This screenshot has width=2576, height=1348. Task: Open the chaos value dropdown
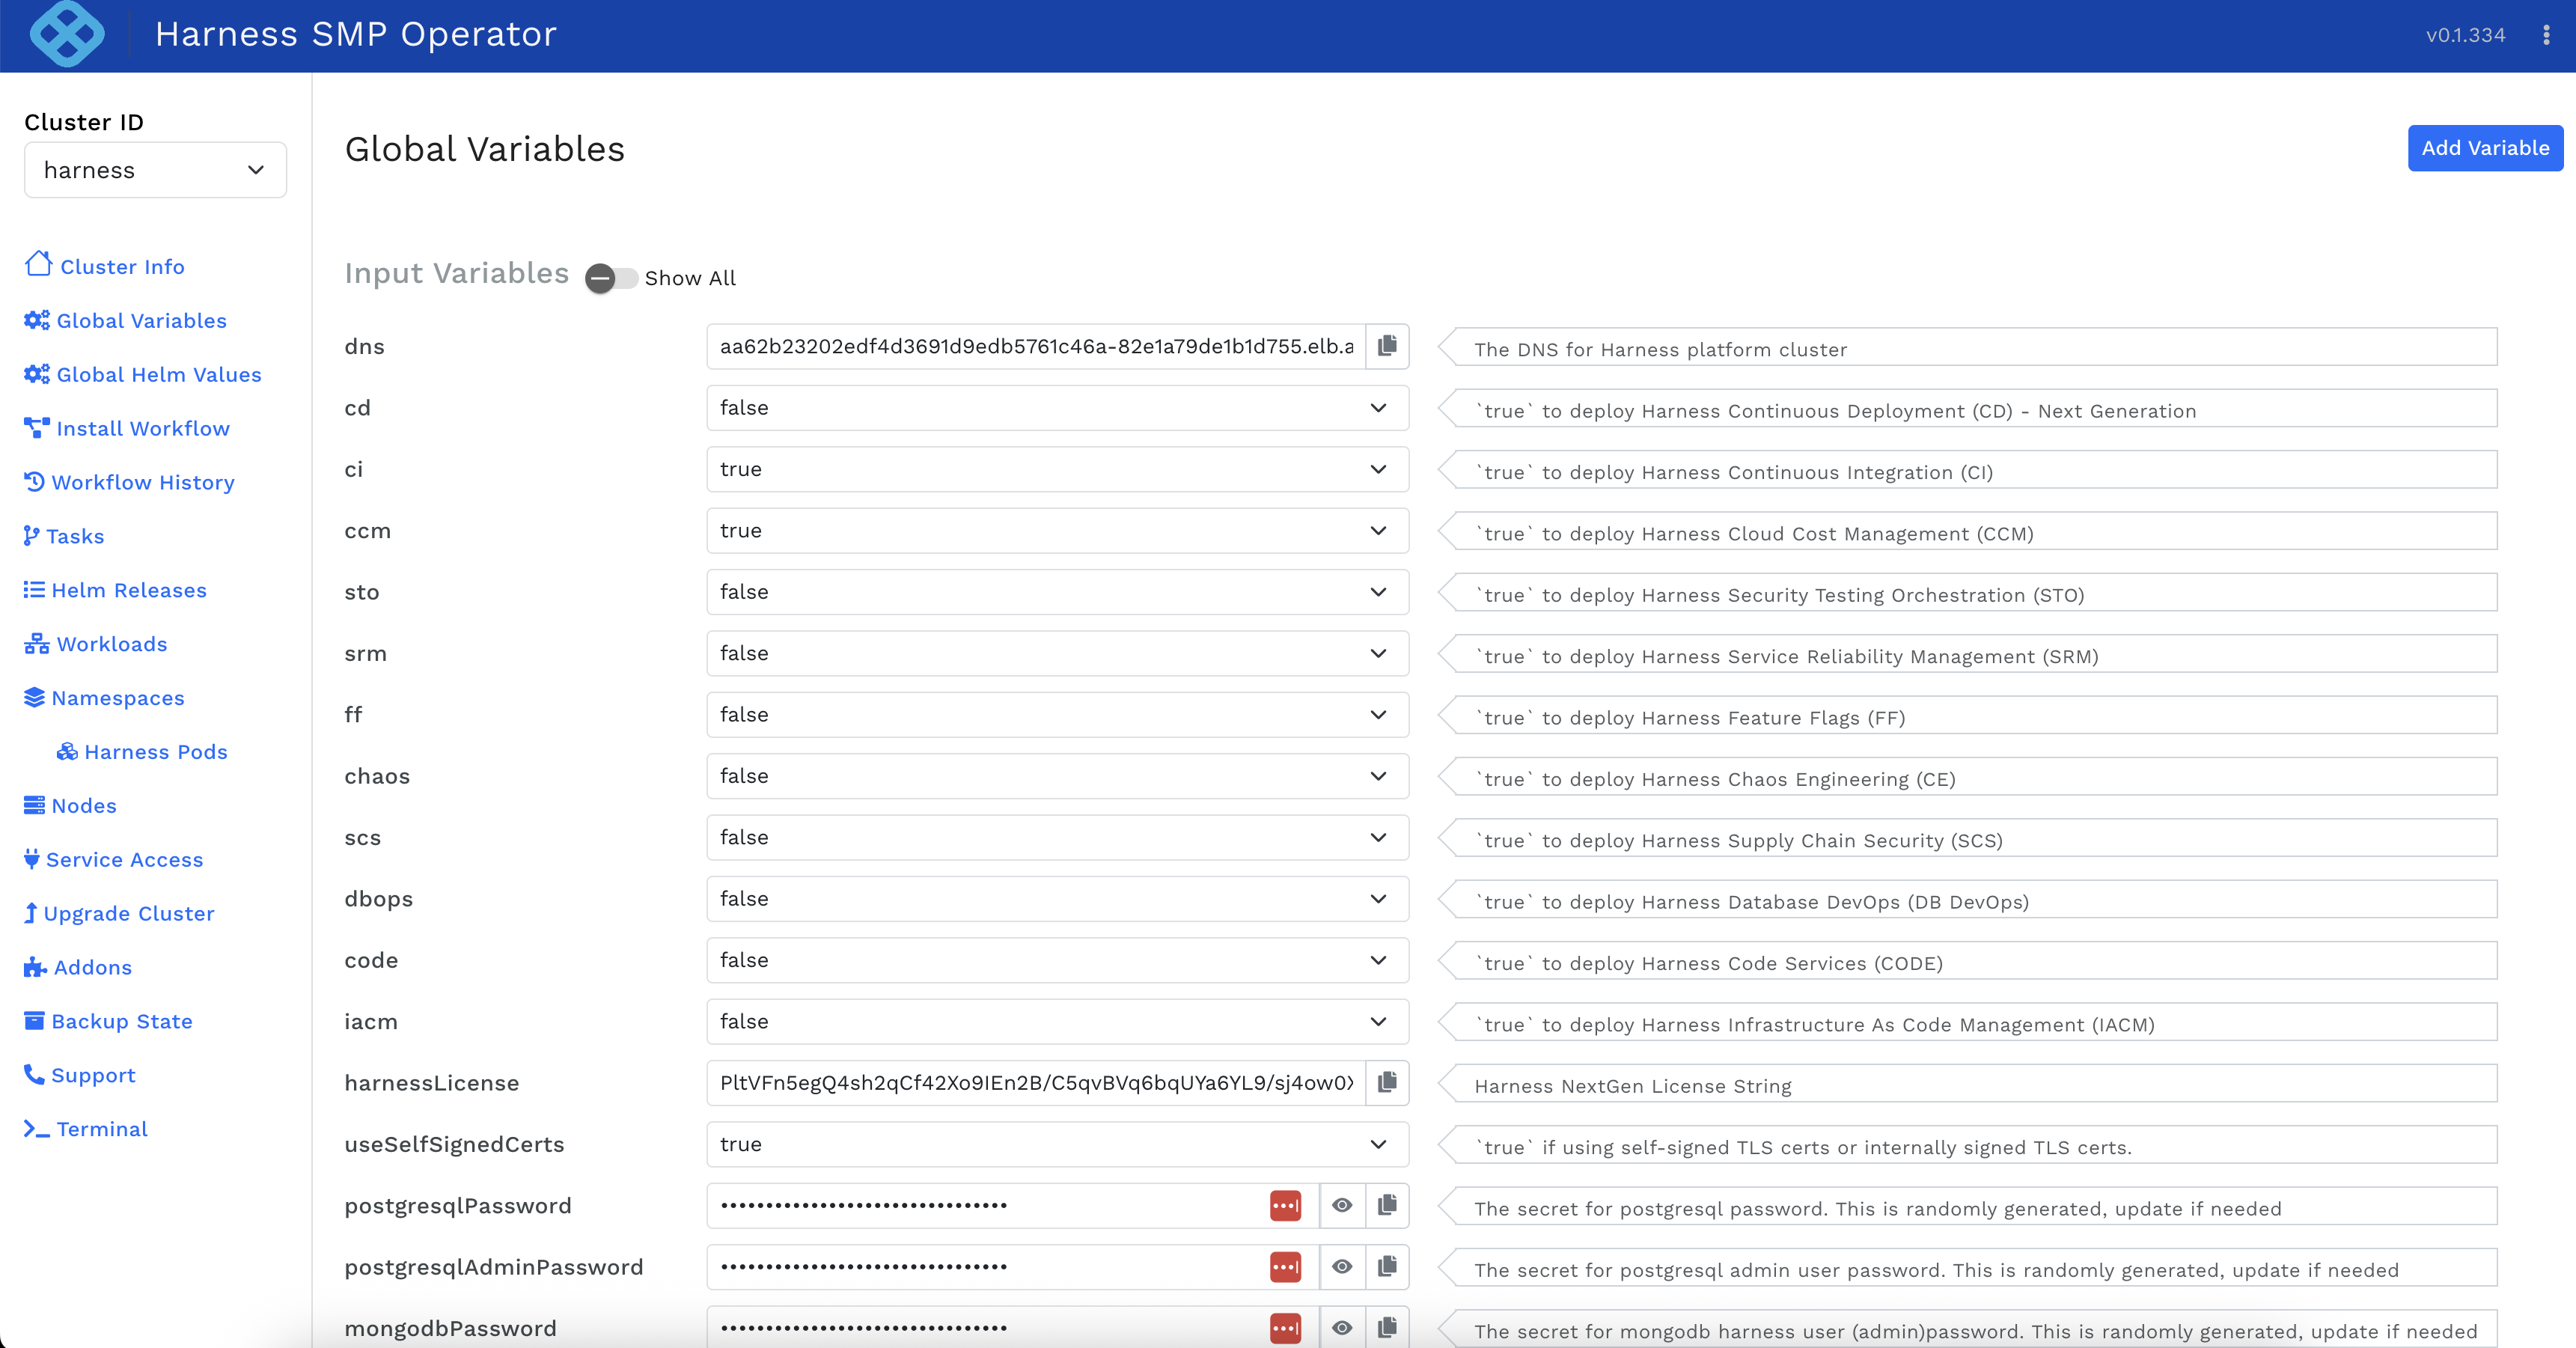click(x=1057, y=776)
